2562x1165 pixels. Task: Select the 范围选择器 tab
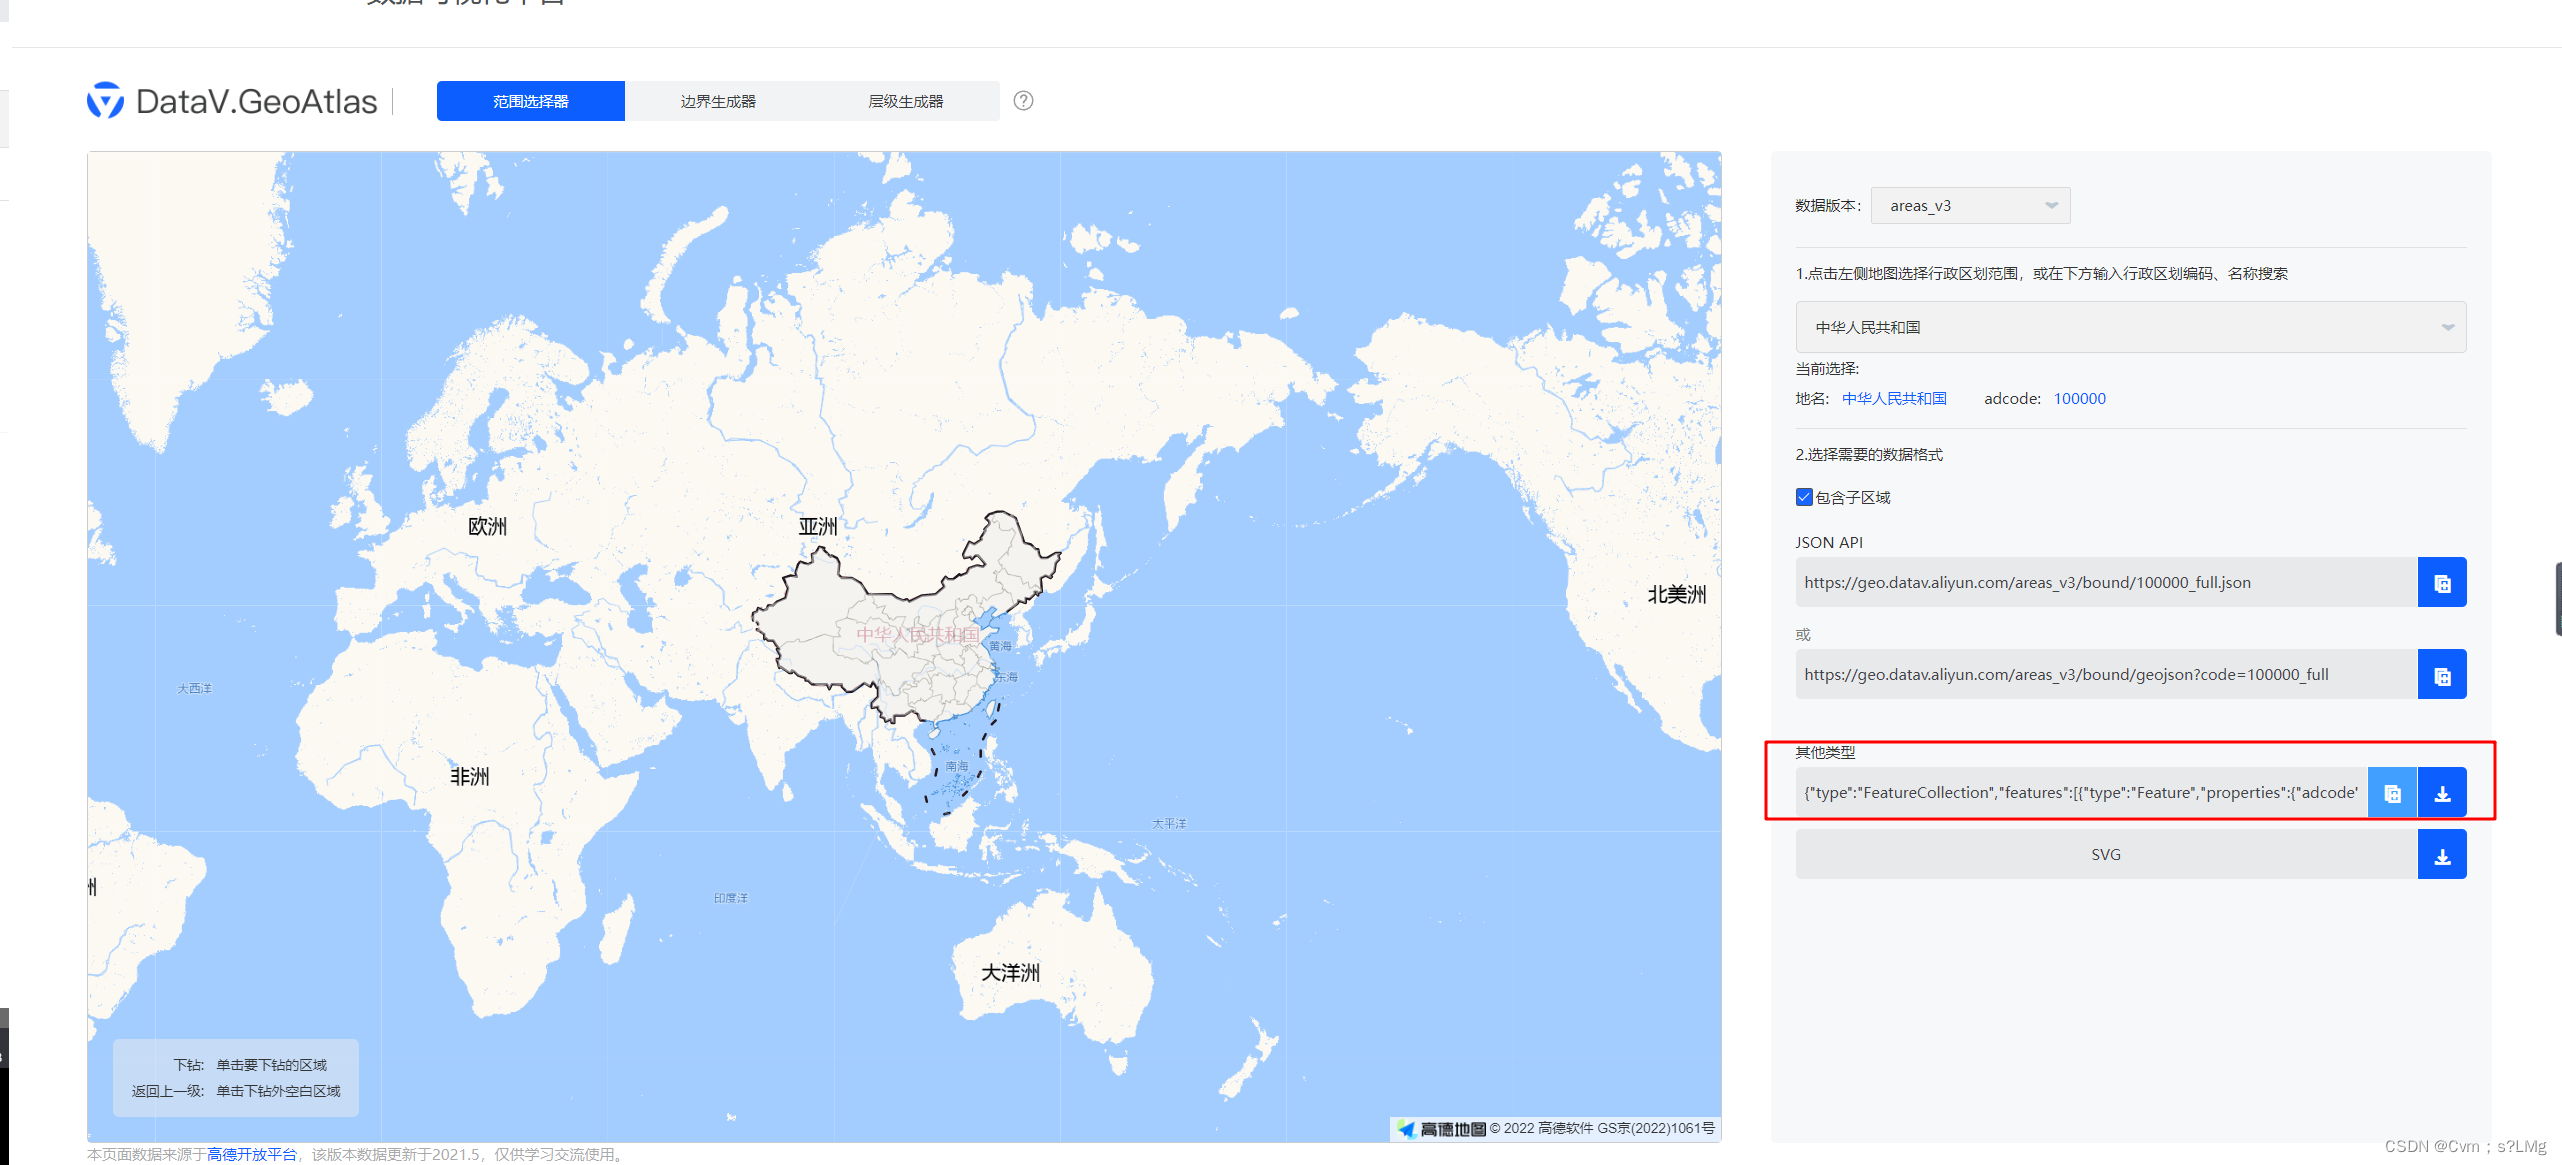point(530,100)
